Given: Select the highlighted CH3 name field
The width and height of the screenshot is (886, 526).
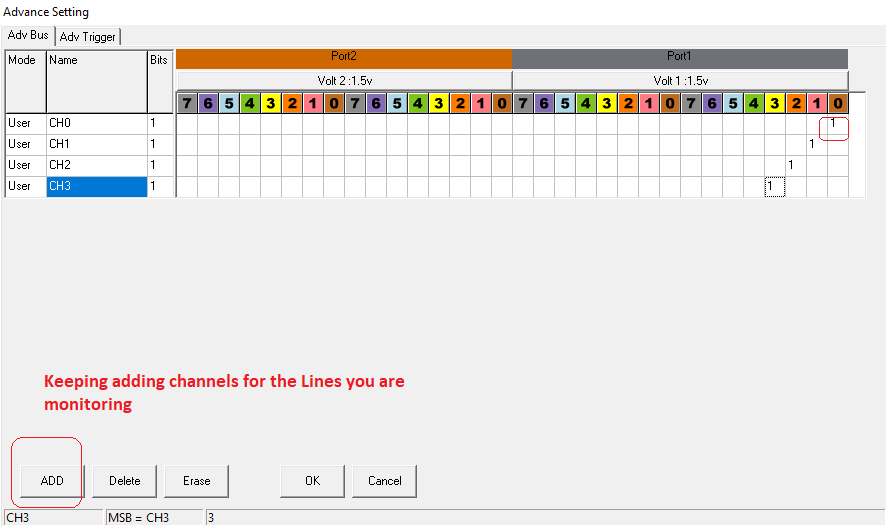Looking at the screenshot, I should (96, 186).
